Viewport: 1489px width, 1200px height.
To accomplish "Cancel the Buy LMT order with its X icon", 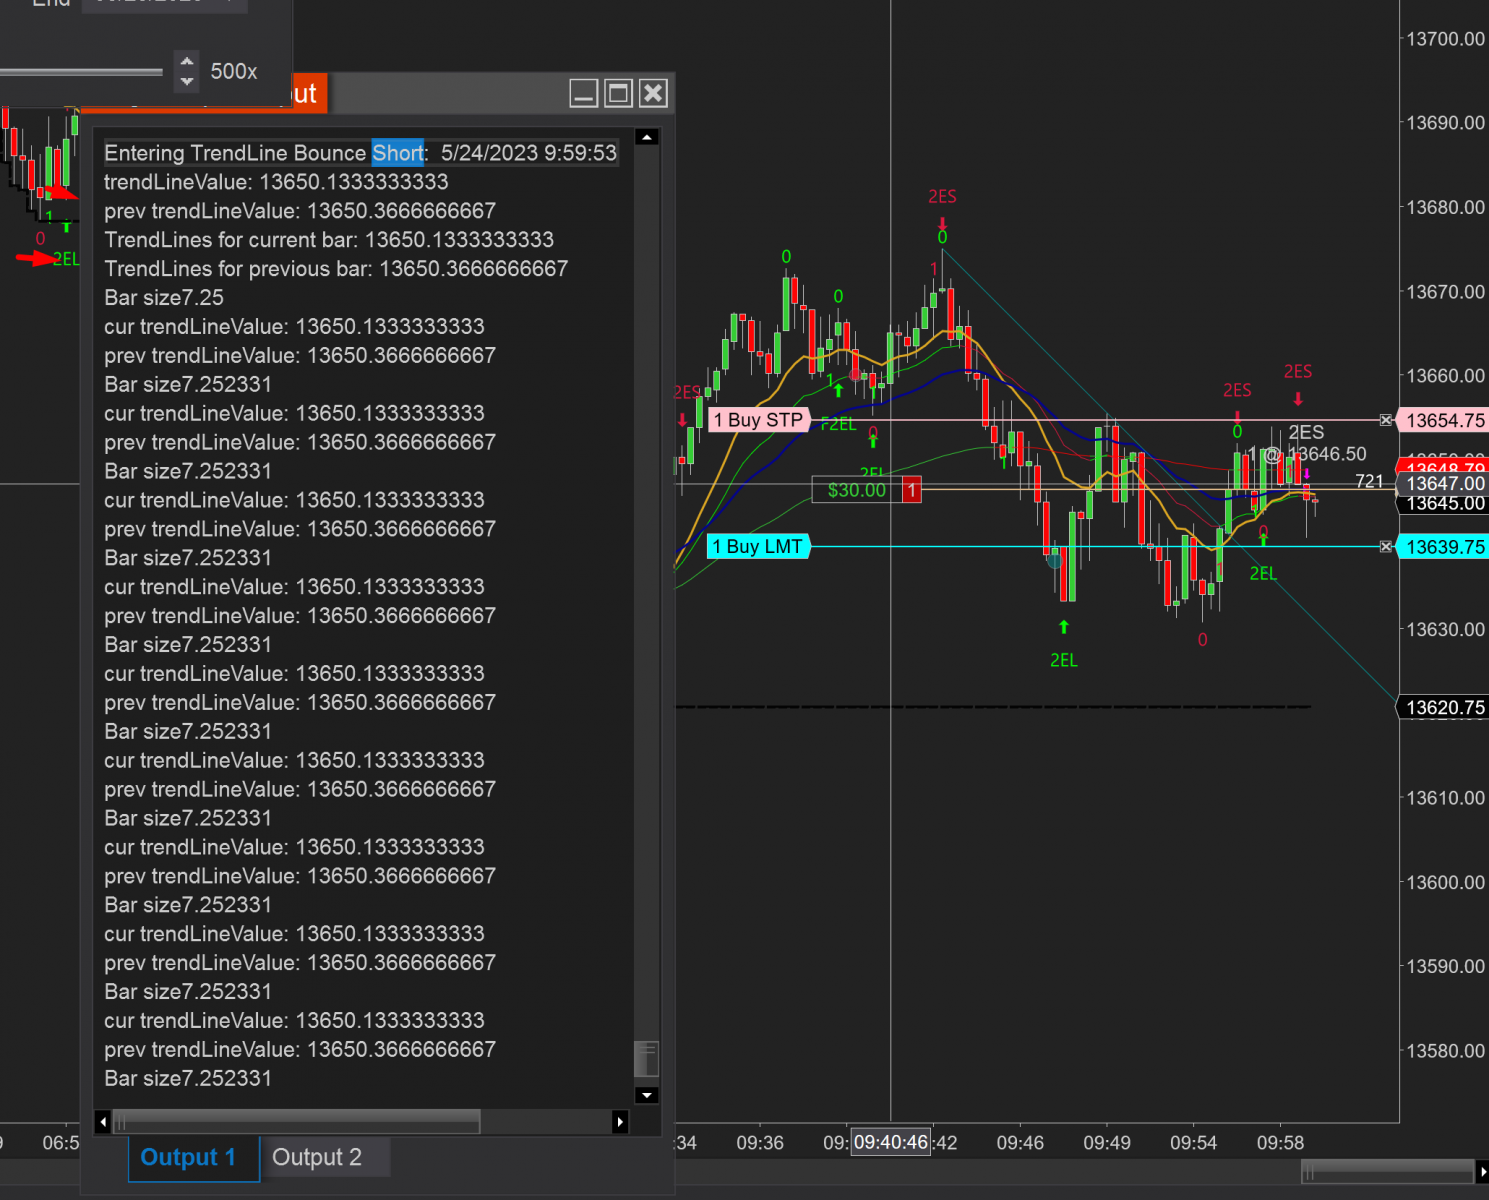I will (x=1386, y=547).
